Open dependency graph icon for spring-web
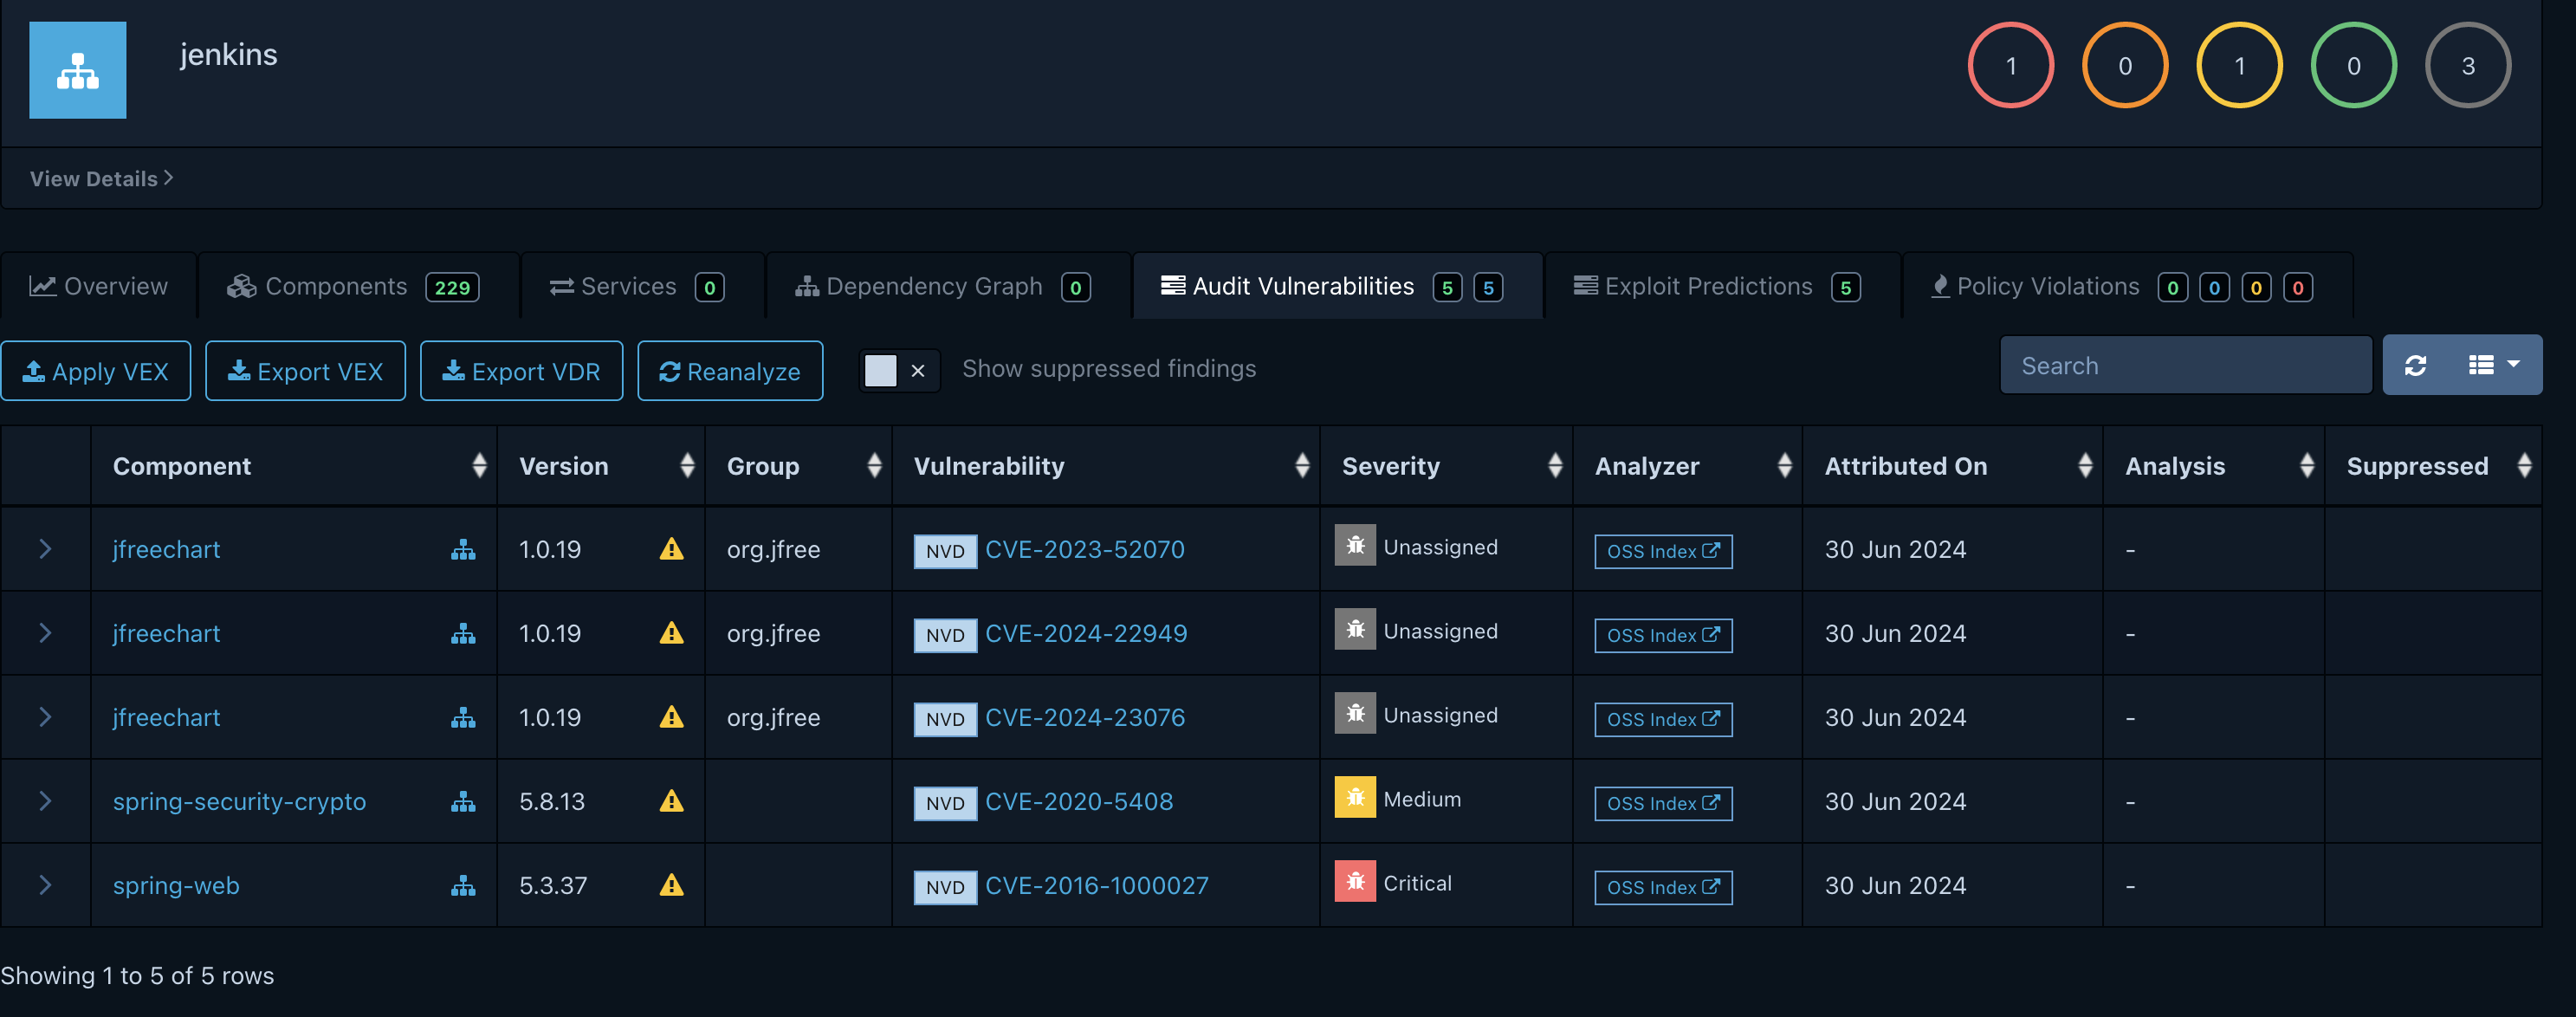The height and width of the screenshot is (1017, 2576). point(463,886)
